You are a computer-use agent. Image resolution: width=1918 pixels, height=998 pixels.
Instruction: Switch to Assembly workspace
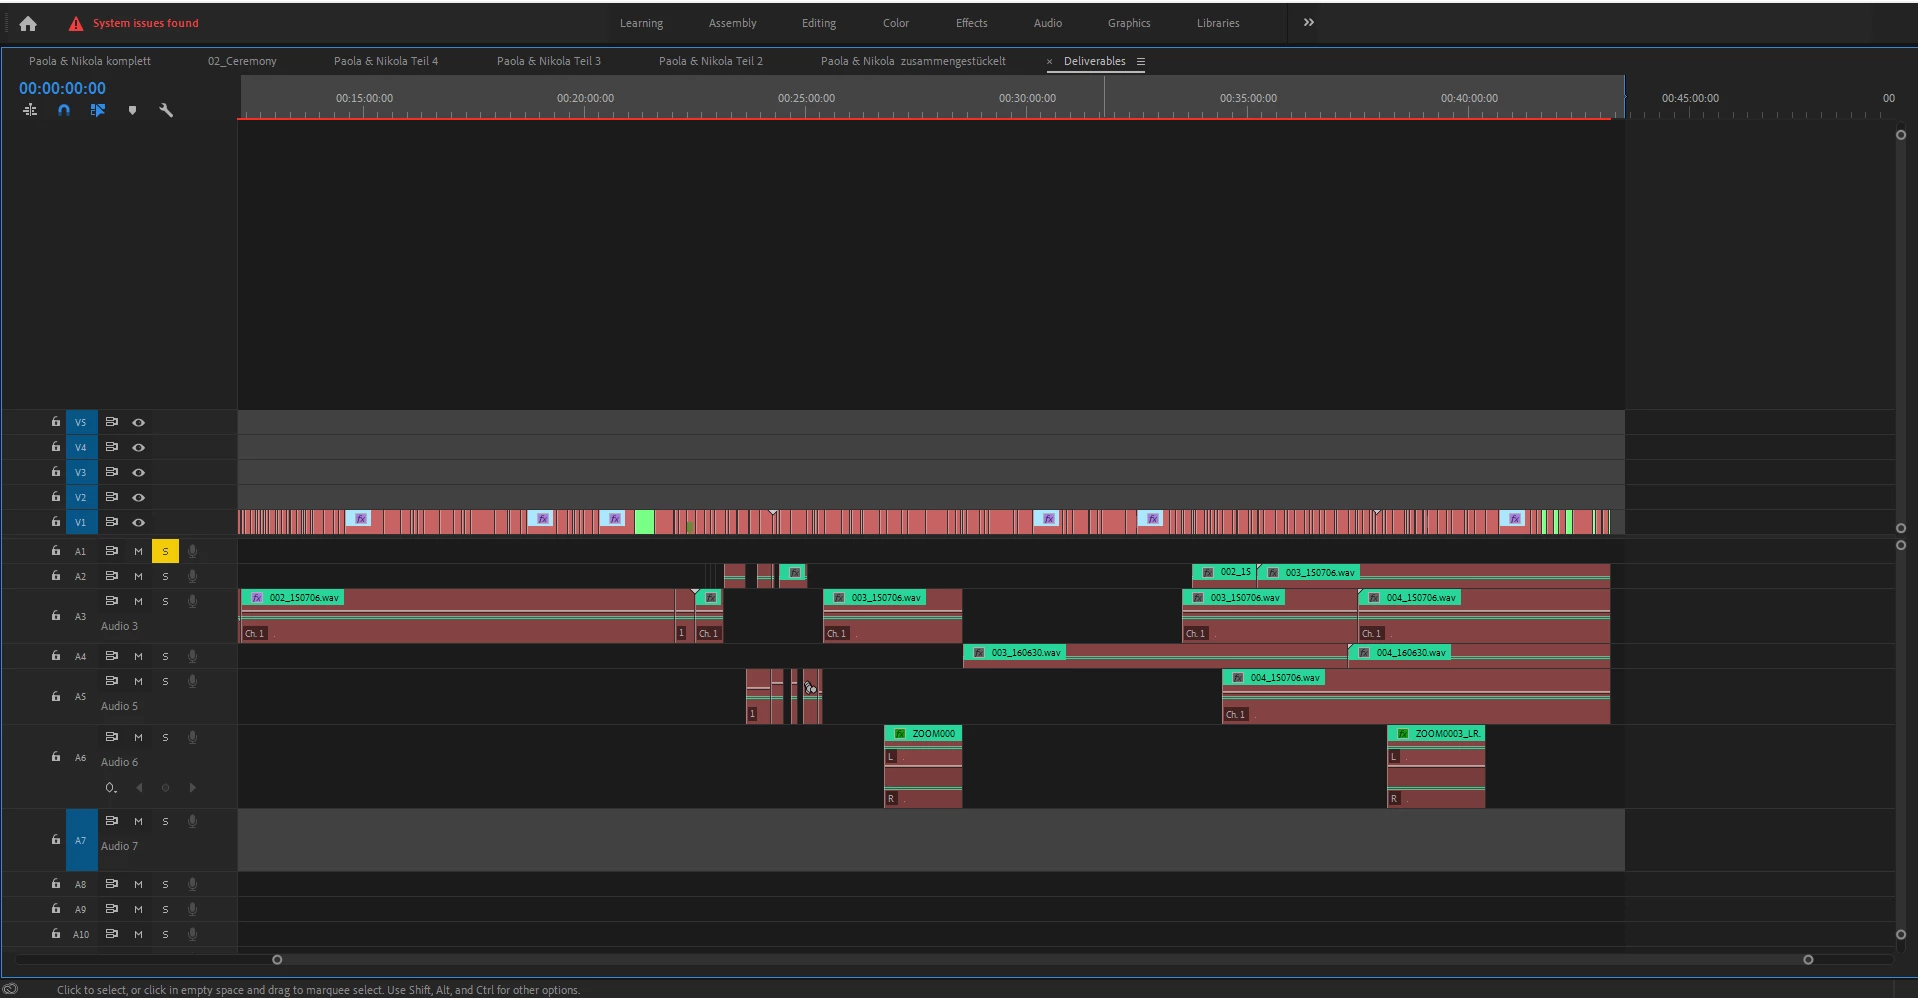pos(732,23)
